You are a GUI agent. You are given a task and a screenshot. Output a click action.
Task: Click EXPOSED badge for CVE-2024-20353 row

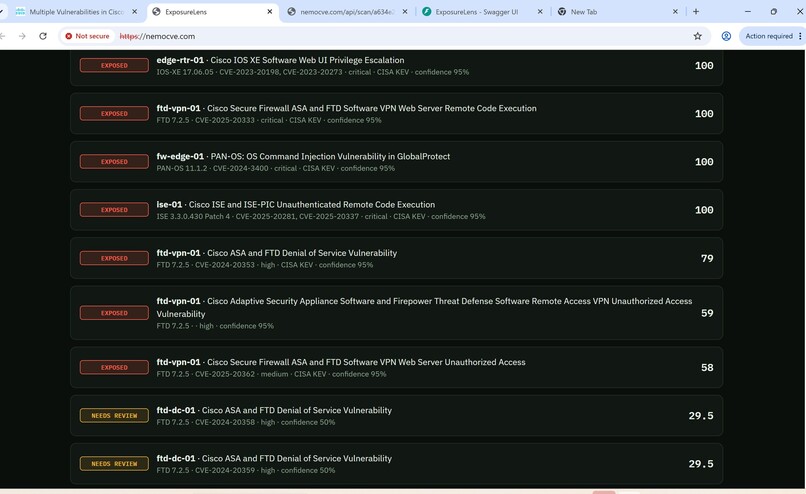click(x=114, y=258)
